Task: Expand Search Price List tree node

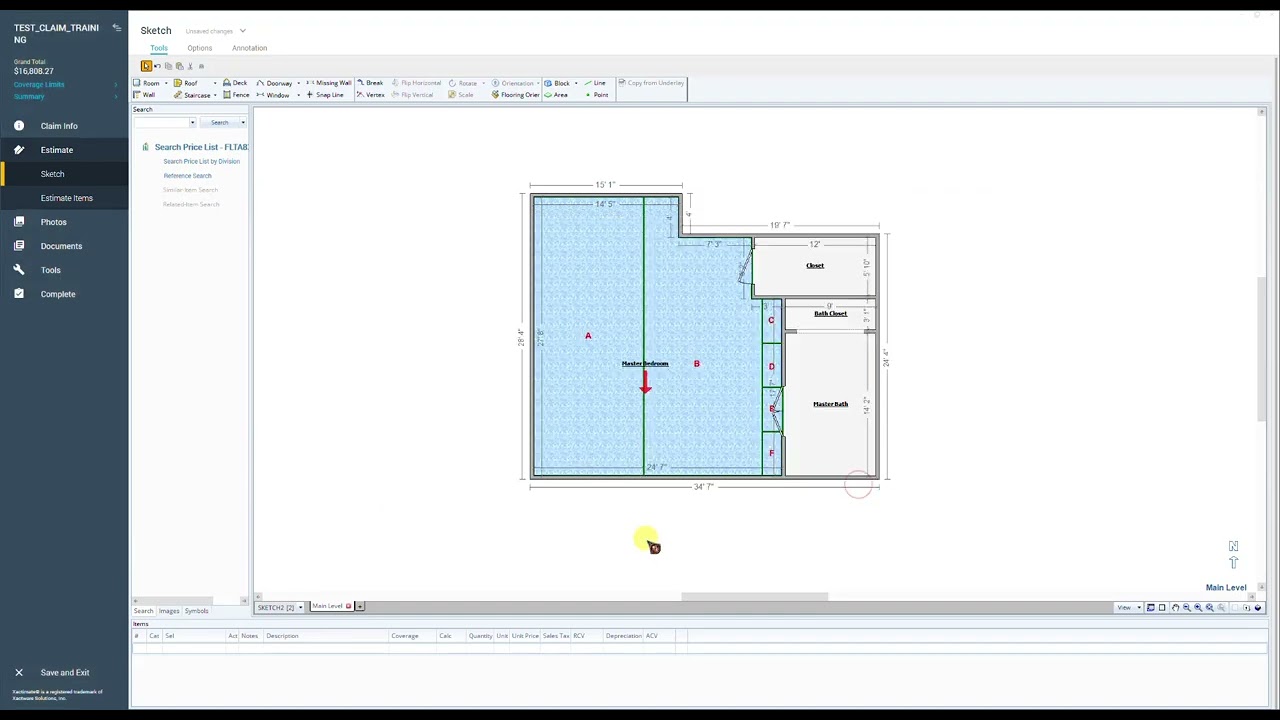Action: coord(145,147)
